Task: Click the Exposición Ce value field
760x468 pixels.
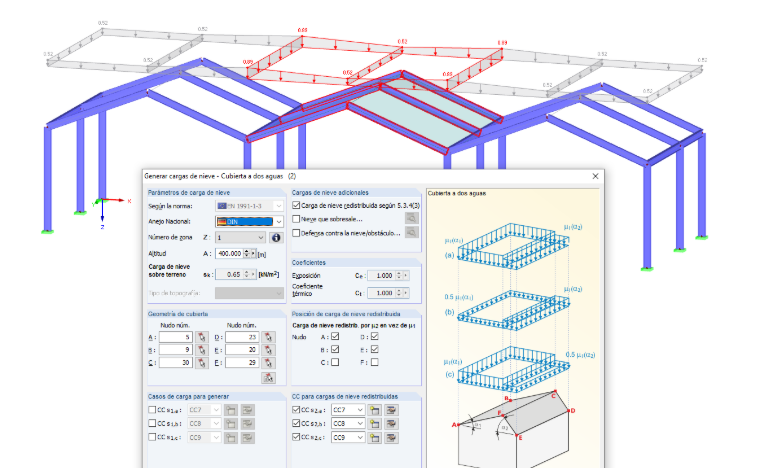Action: coord(381,276)
